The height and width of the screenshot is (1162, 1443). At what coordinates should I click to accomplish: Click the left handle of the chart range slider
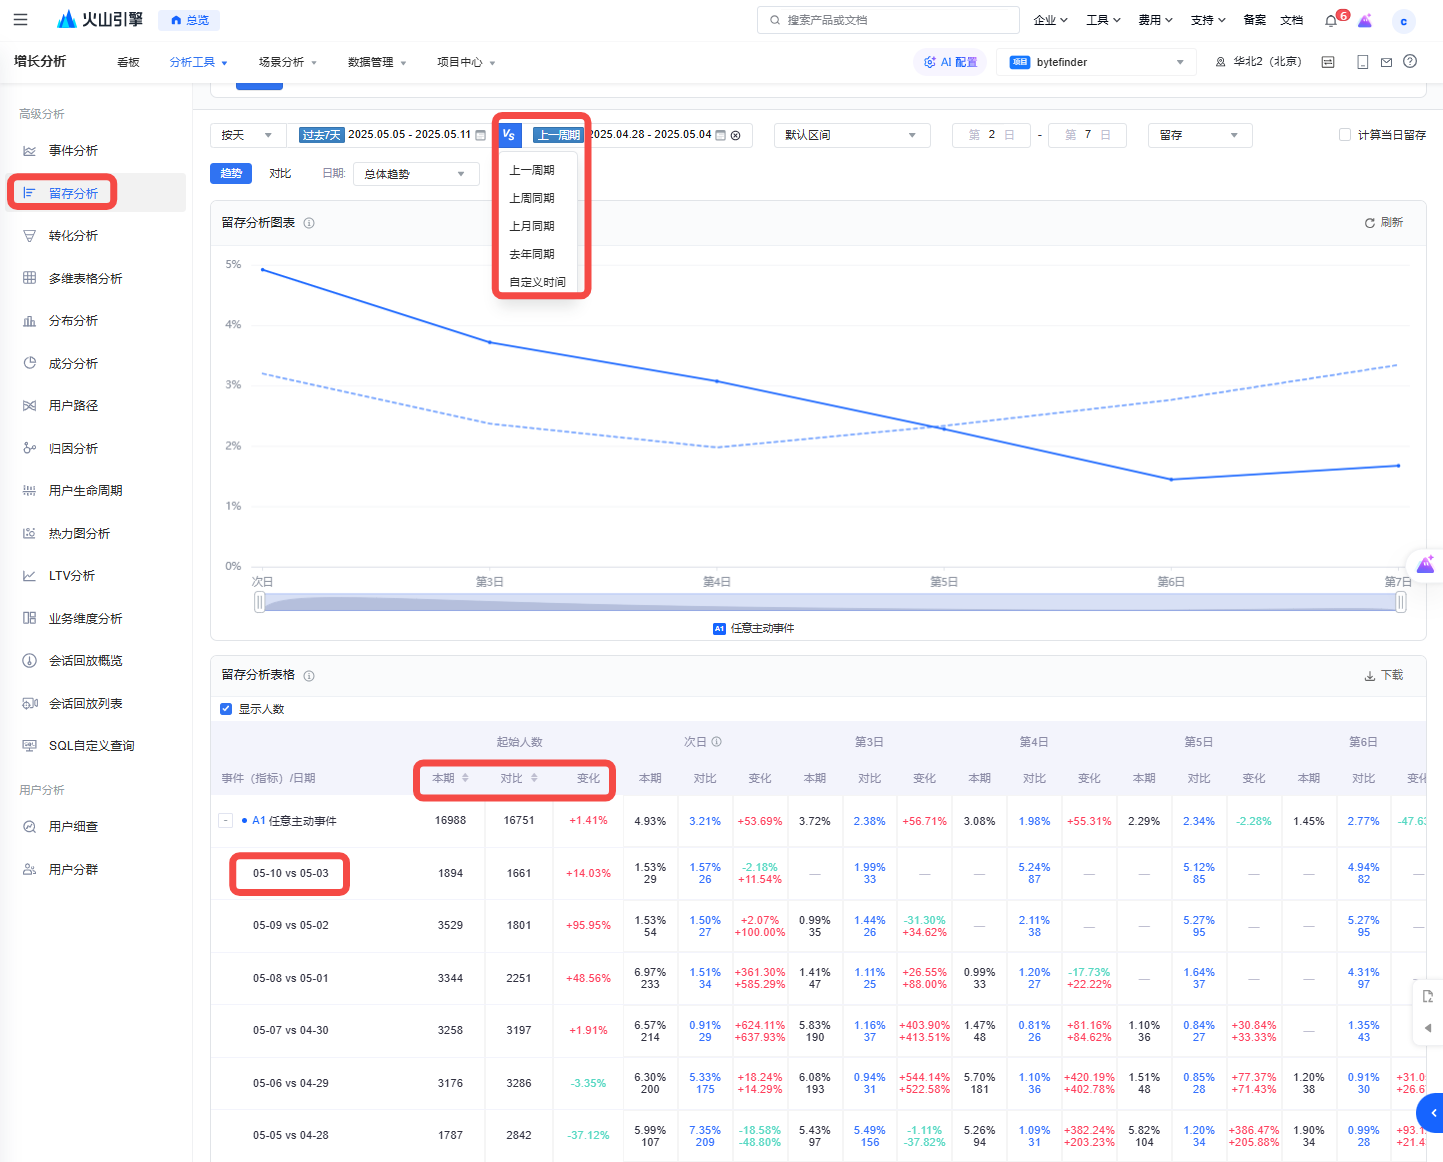pos(260,601)
